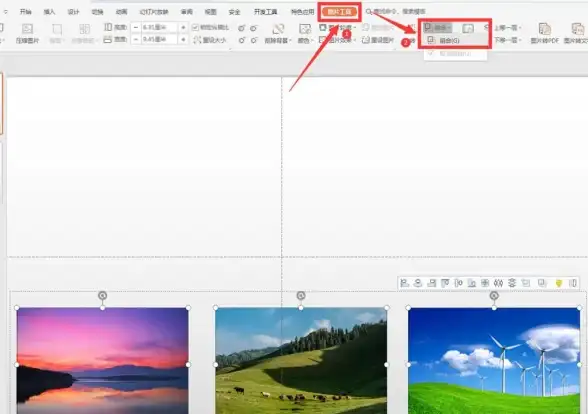Choose 组合(G) from the dropdown menu
Viewport: 588px width, 414px height.
click(455, 40)
